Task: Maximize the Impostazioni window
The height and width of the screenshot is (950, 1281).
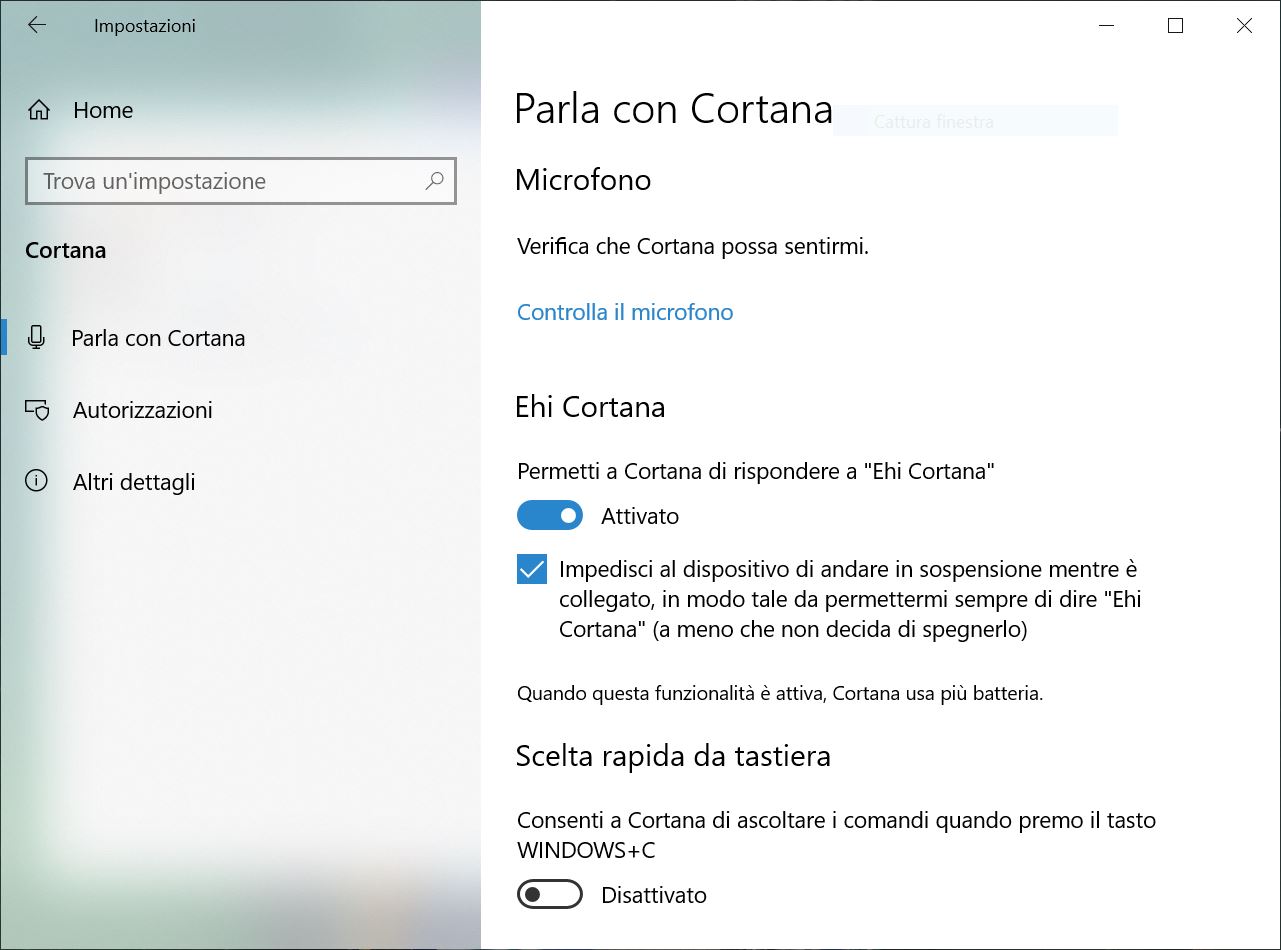Action: (x=1176, y=26)
